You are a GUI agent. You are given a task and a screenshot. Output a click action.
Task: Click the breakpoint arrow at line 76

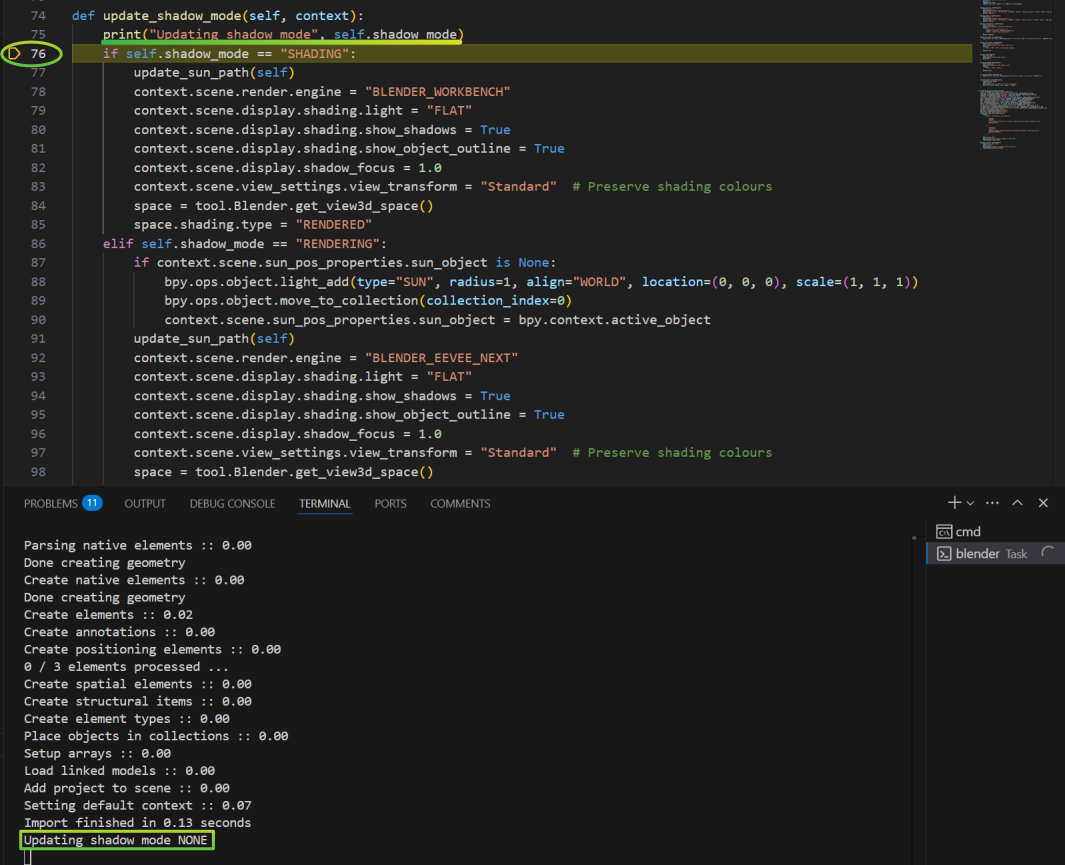point(14,54)
